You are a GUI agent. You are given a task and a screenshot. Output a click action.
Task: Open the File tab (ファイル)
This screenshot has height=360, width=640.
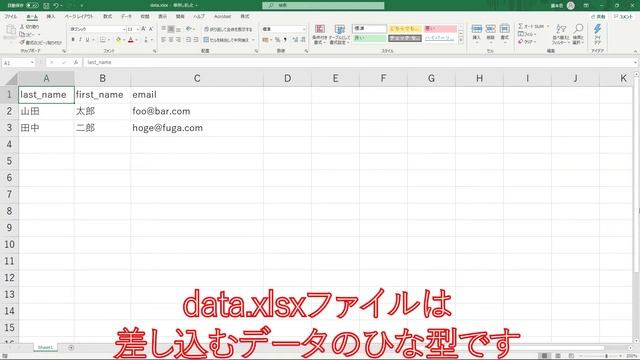(x=11, y=17)
